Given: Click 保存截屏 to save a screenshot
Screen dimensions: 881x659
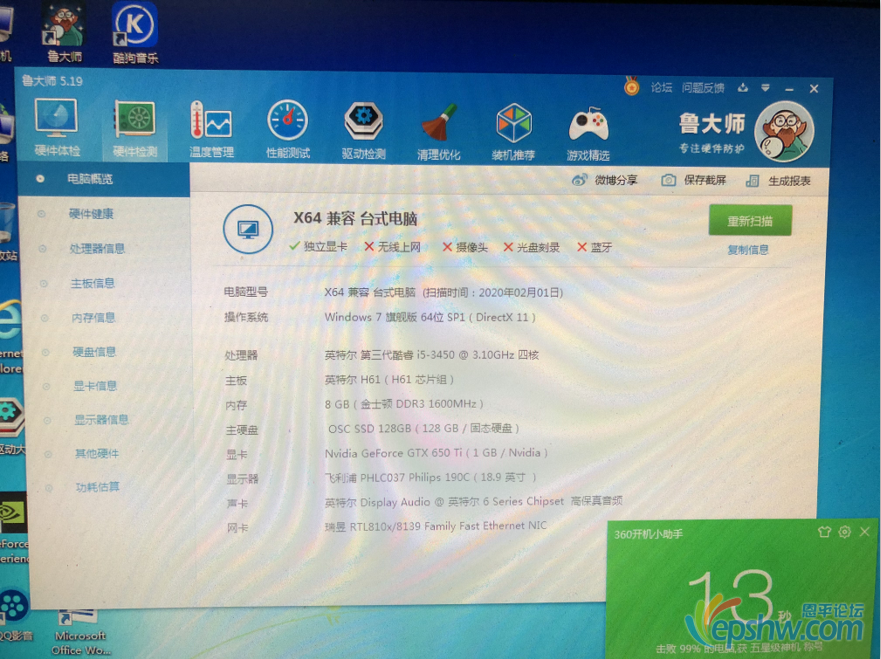Looking at the screenshot, I should pyautogui.click(x=694, y=180).
